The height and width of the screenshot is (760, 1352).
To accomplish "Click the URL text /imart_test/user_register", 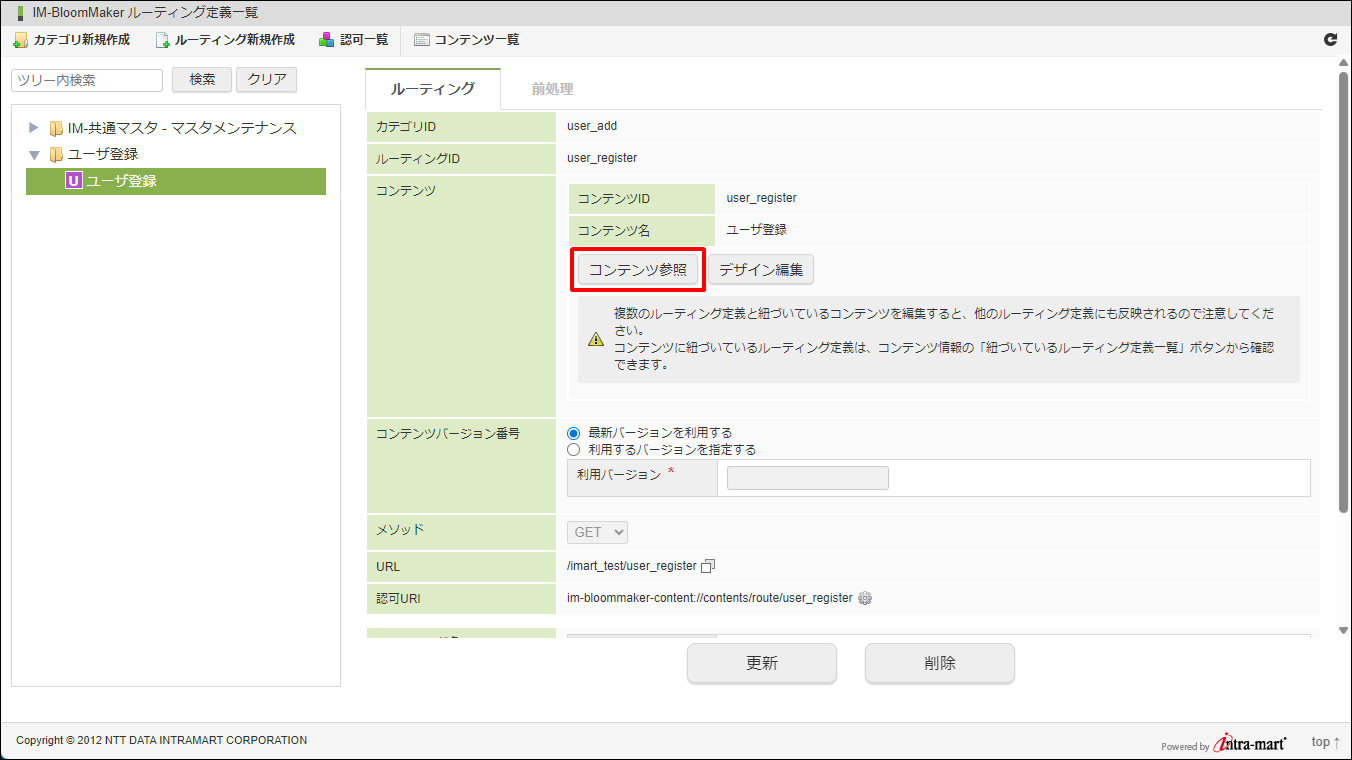I will tap(632, 566).
